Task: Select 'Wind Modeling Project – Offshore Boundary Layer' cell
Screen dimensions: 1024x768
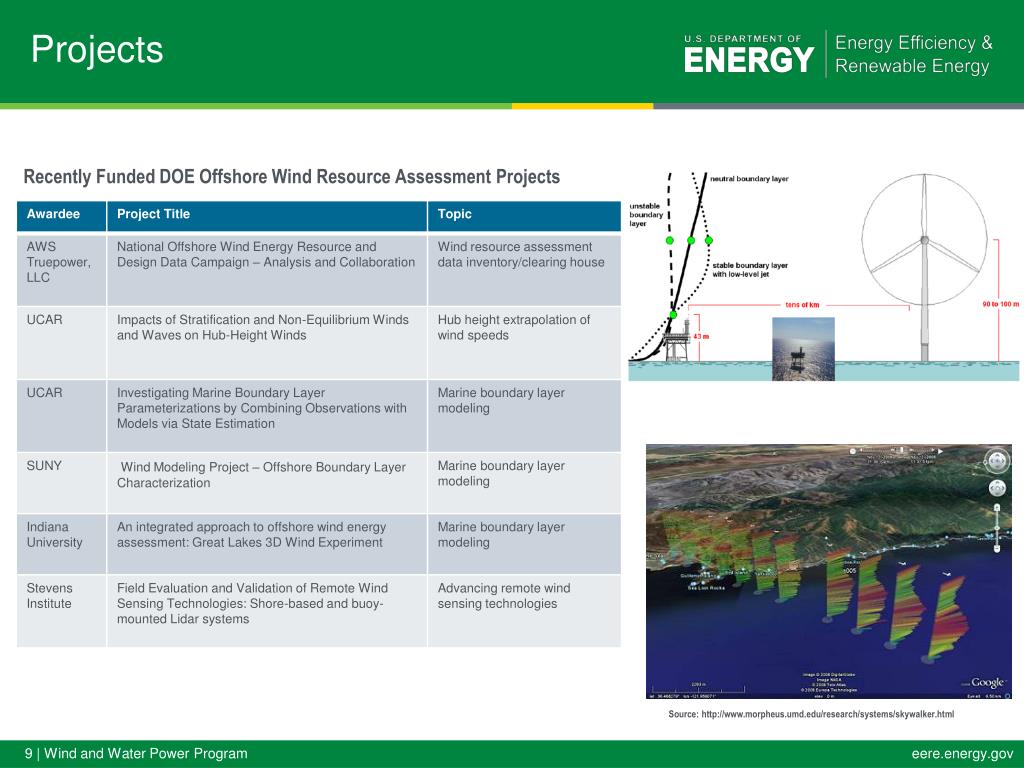Action: pyautogui.click(x=267, y=483)
